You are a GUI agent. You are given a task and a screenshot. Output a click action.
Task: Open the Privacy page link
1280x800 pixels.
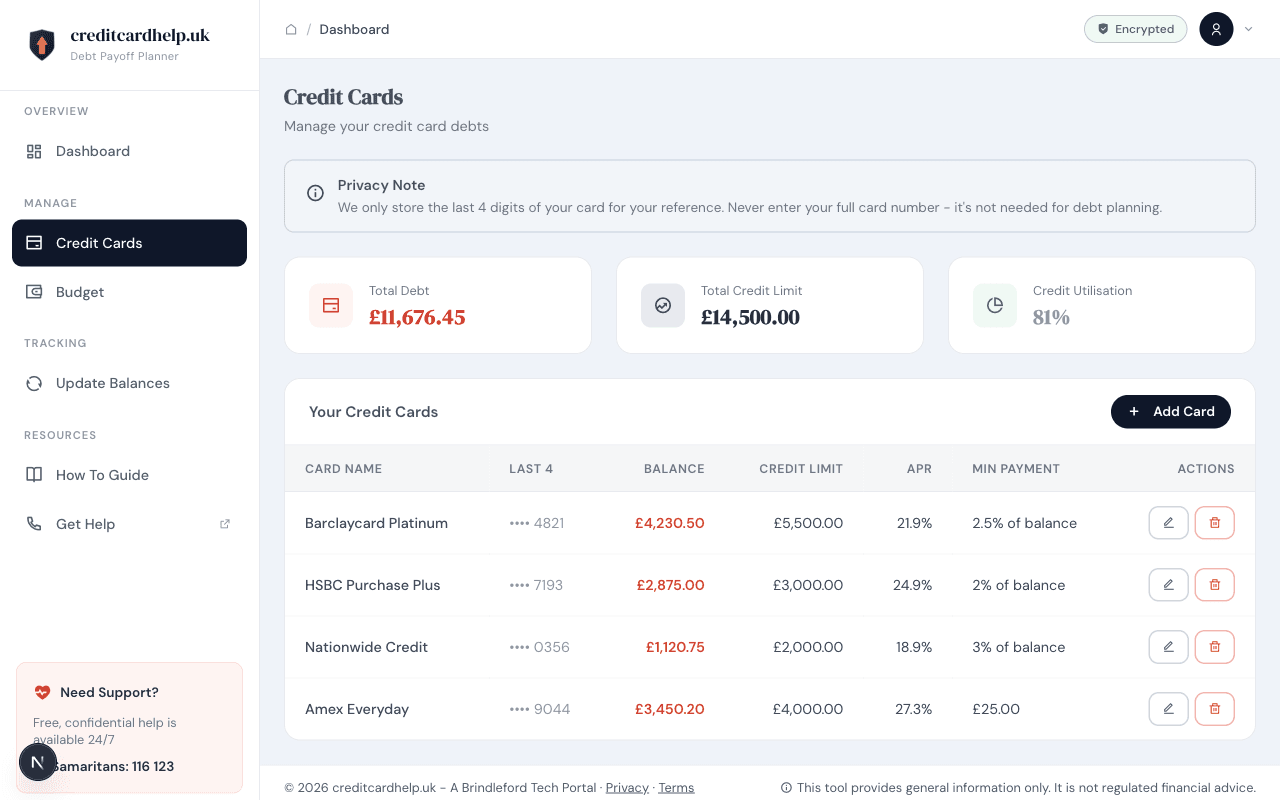point(626,787)
